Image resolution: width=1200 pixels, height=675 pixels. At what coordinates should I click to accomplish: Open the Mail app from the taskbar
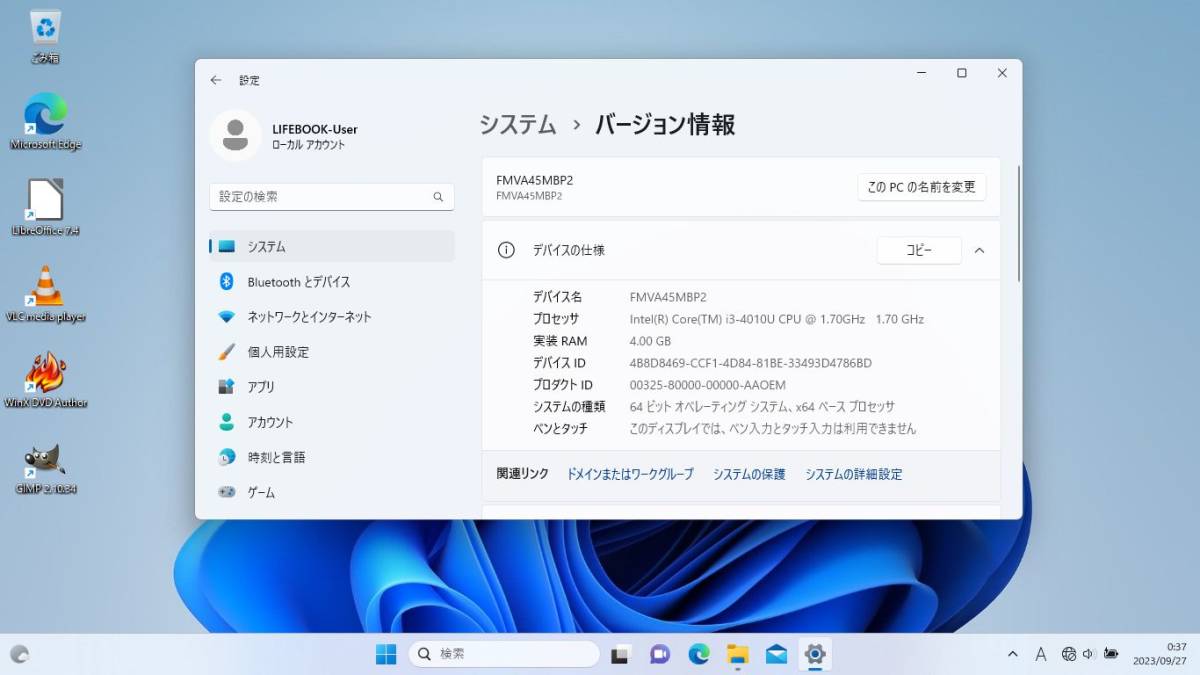tap(777, 654)
